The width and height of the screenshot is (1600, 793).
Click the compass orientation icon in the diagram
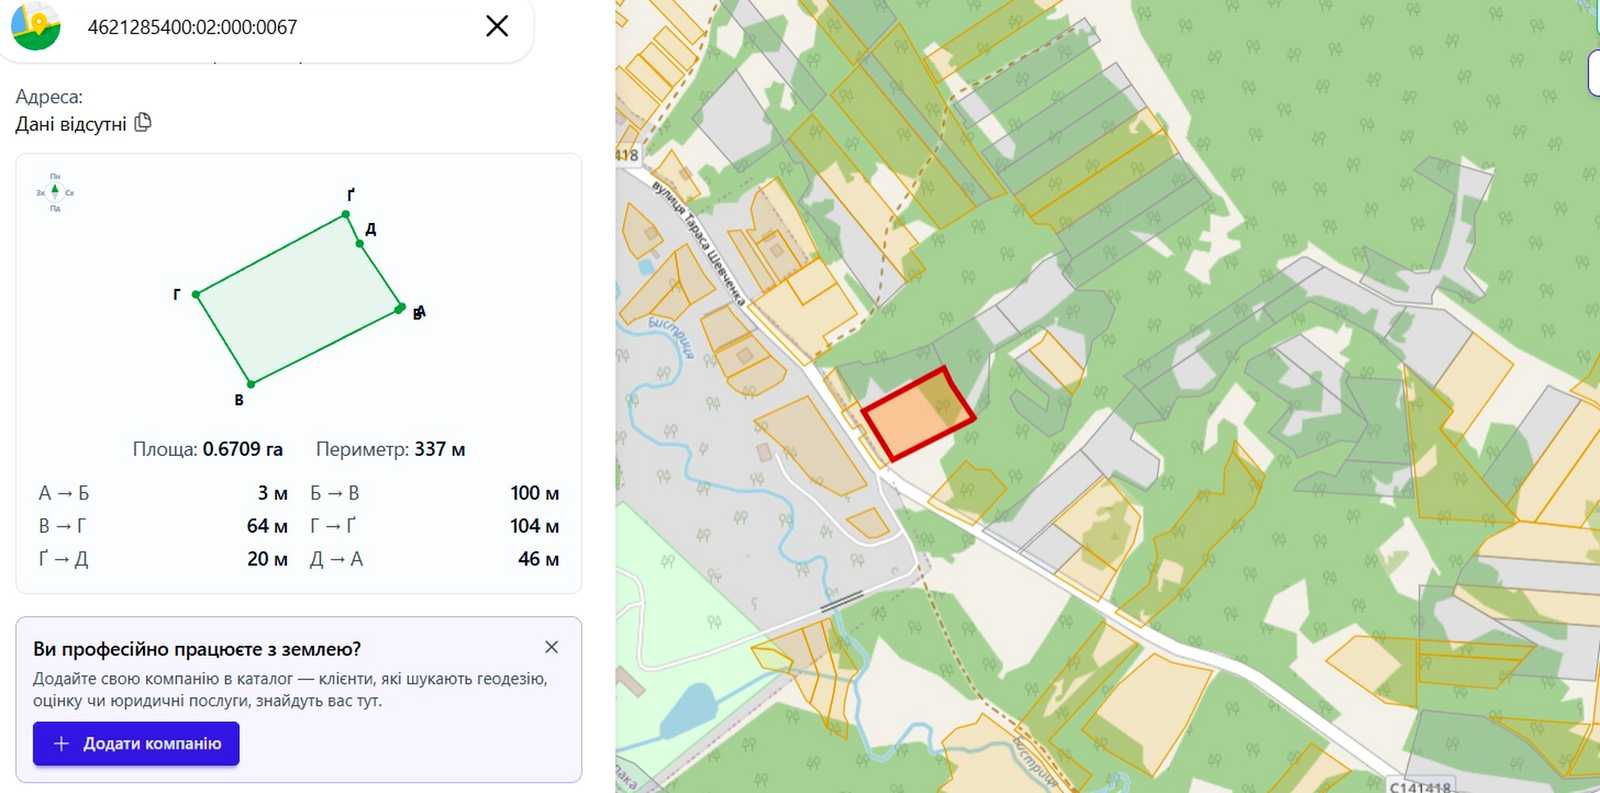[x=55, y=192]
